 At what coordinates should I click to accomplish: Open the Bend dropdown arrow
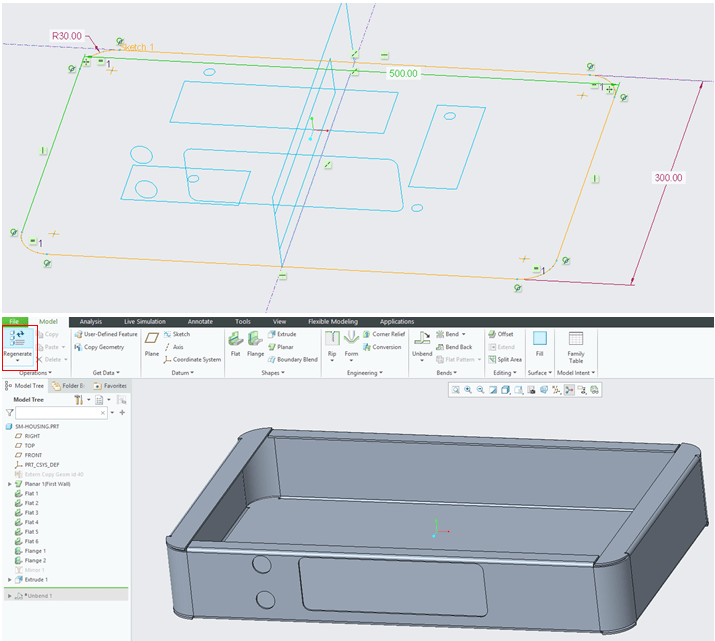[464, 334]
